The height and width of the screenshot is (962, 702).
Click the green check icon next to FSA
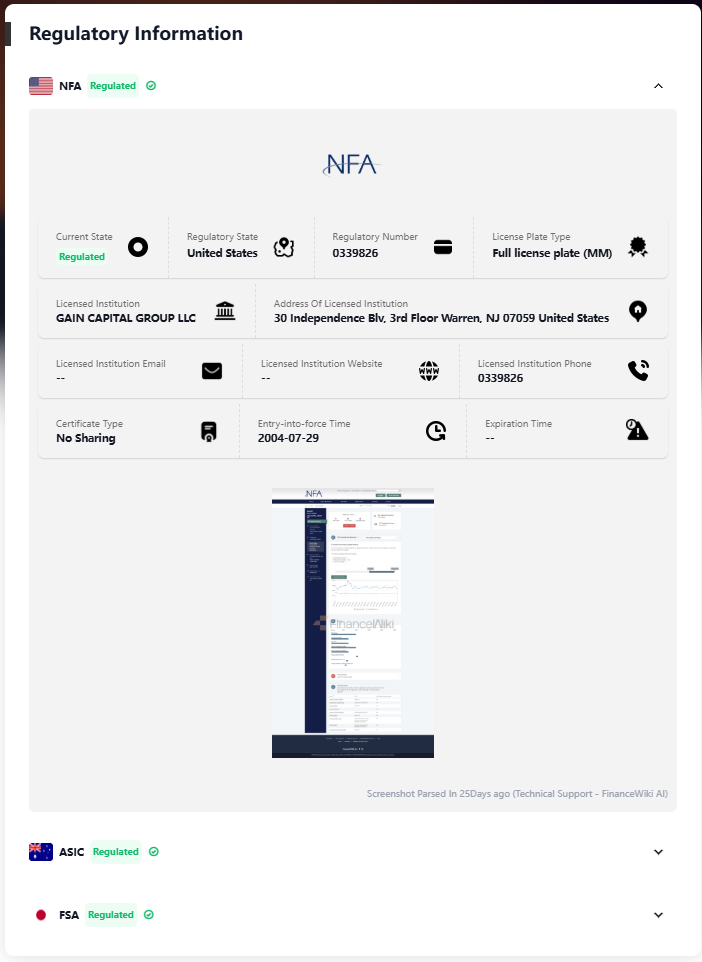tap(148, 915)
